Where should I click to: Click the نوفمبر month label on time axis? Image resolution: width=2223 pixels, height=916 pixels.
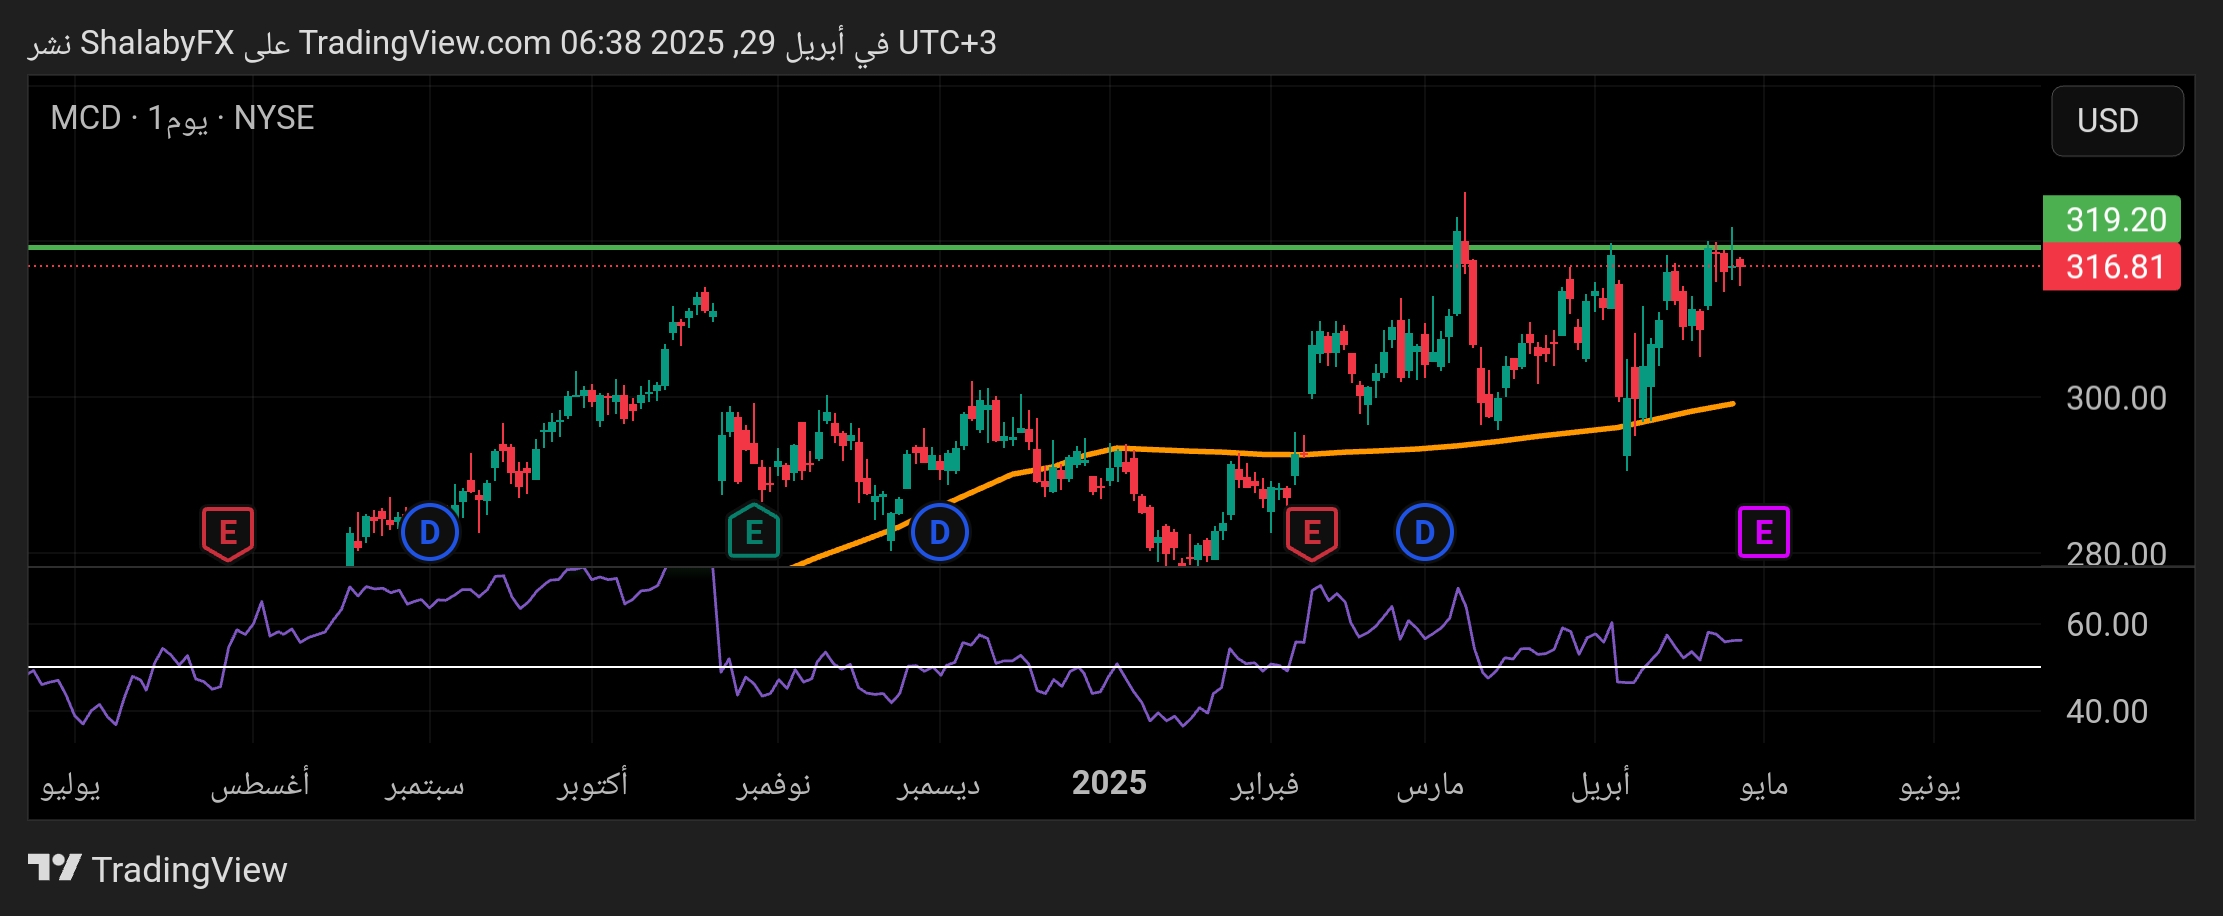click(x=774, y=785)
